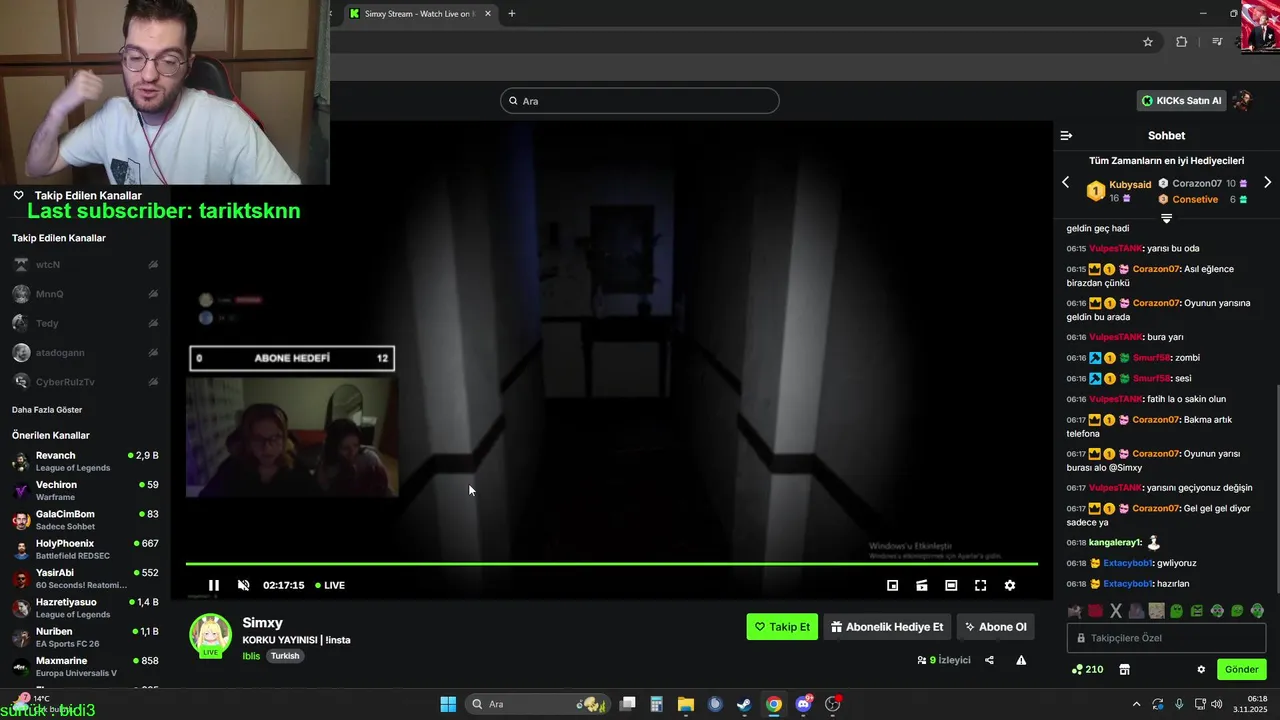Open YasirAbi recommended channel

point(85,579)
